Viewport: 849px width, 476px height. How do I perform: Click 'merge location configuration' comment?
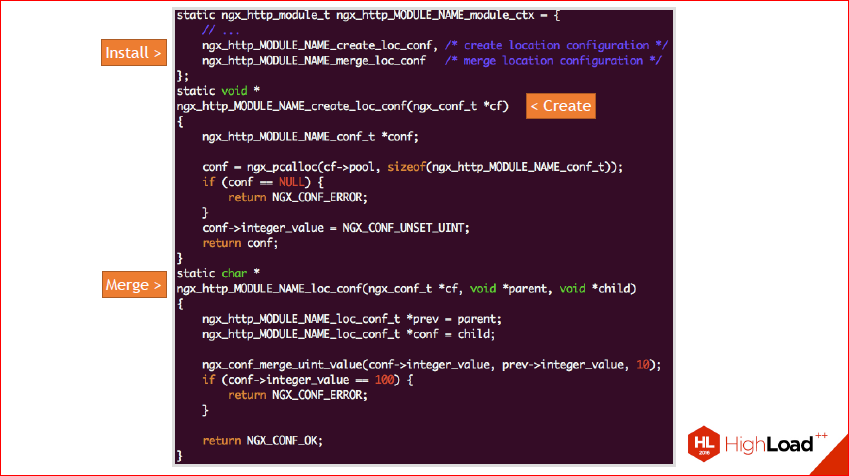(553, 61)
